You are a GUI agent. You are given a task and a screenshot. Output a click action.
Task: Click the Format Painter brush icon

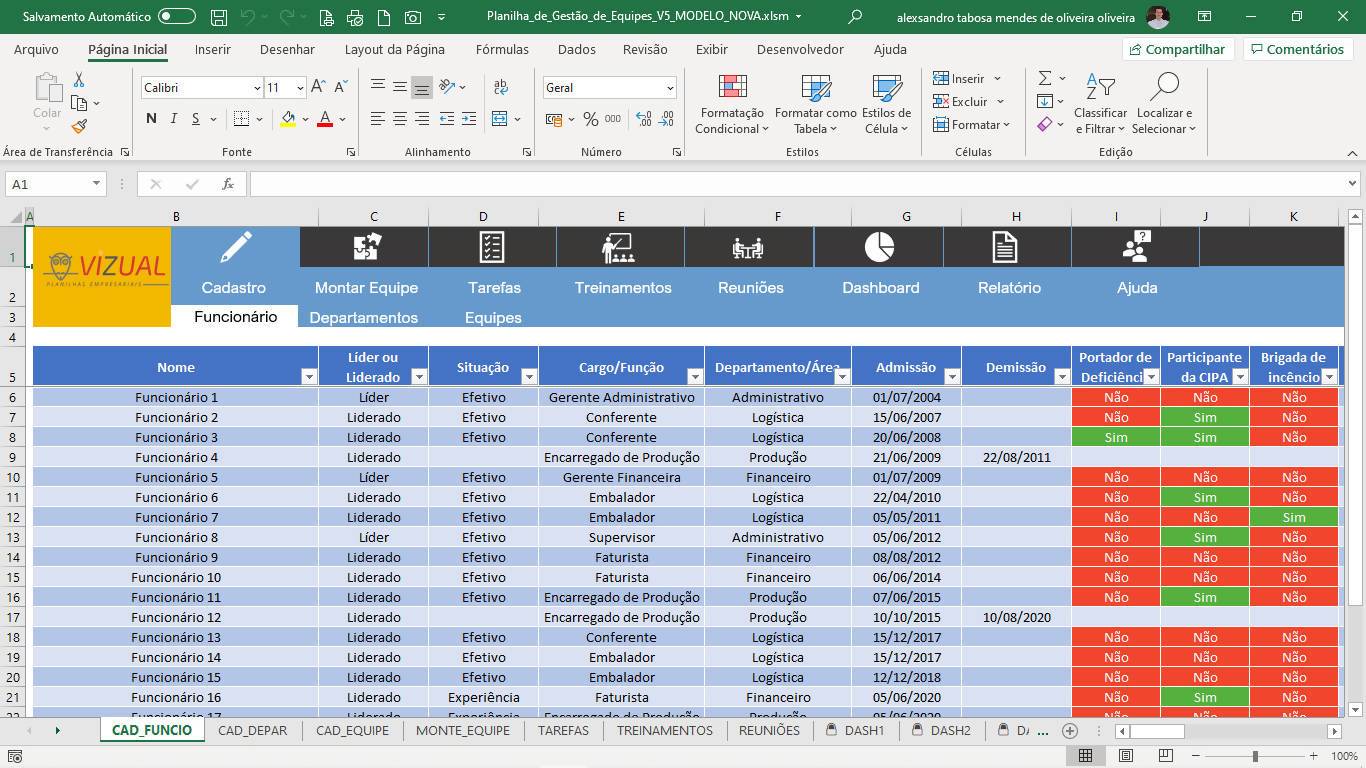(79, 126)
